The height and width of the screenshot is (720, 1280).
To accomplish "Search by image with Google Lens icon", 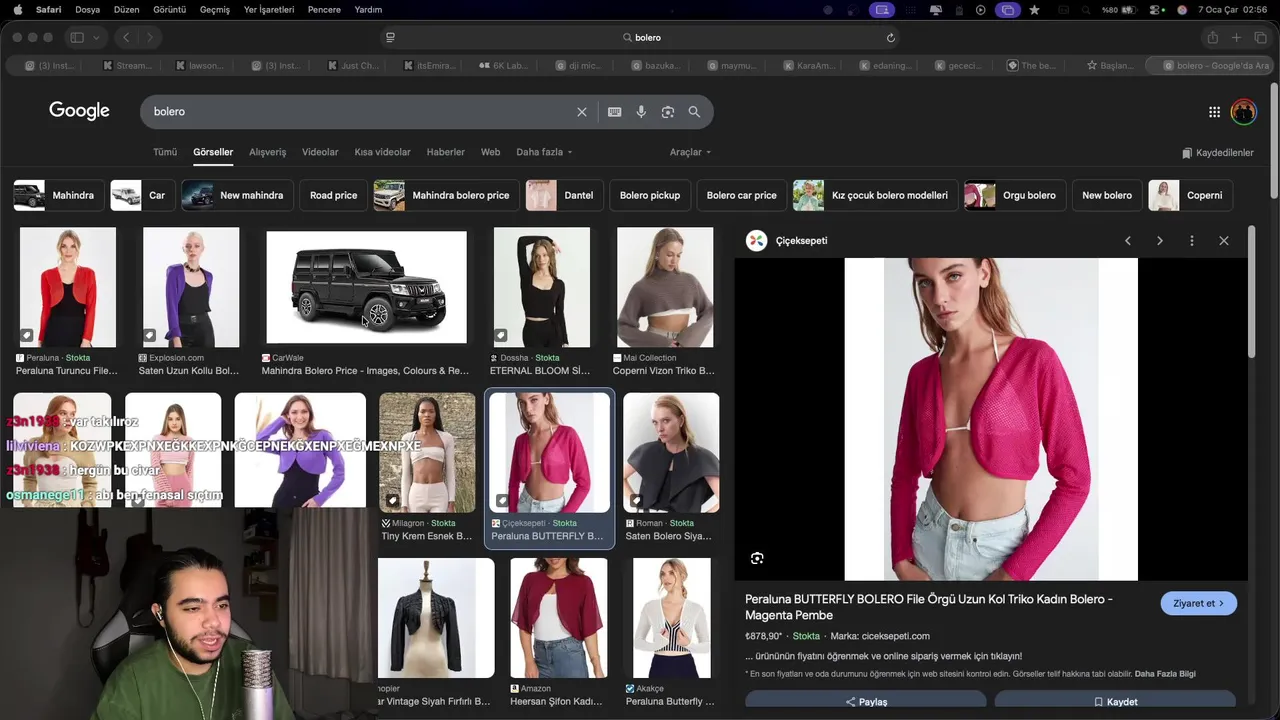I will [x=668, y=112].
